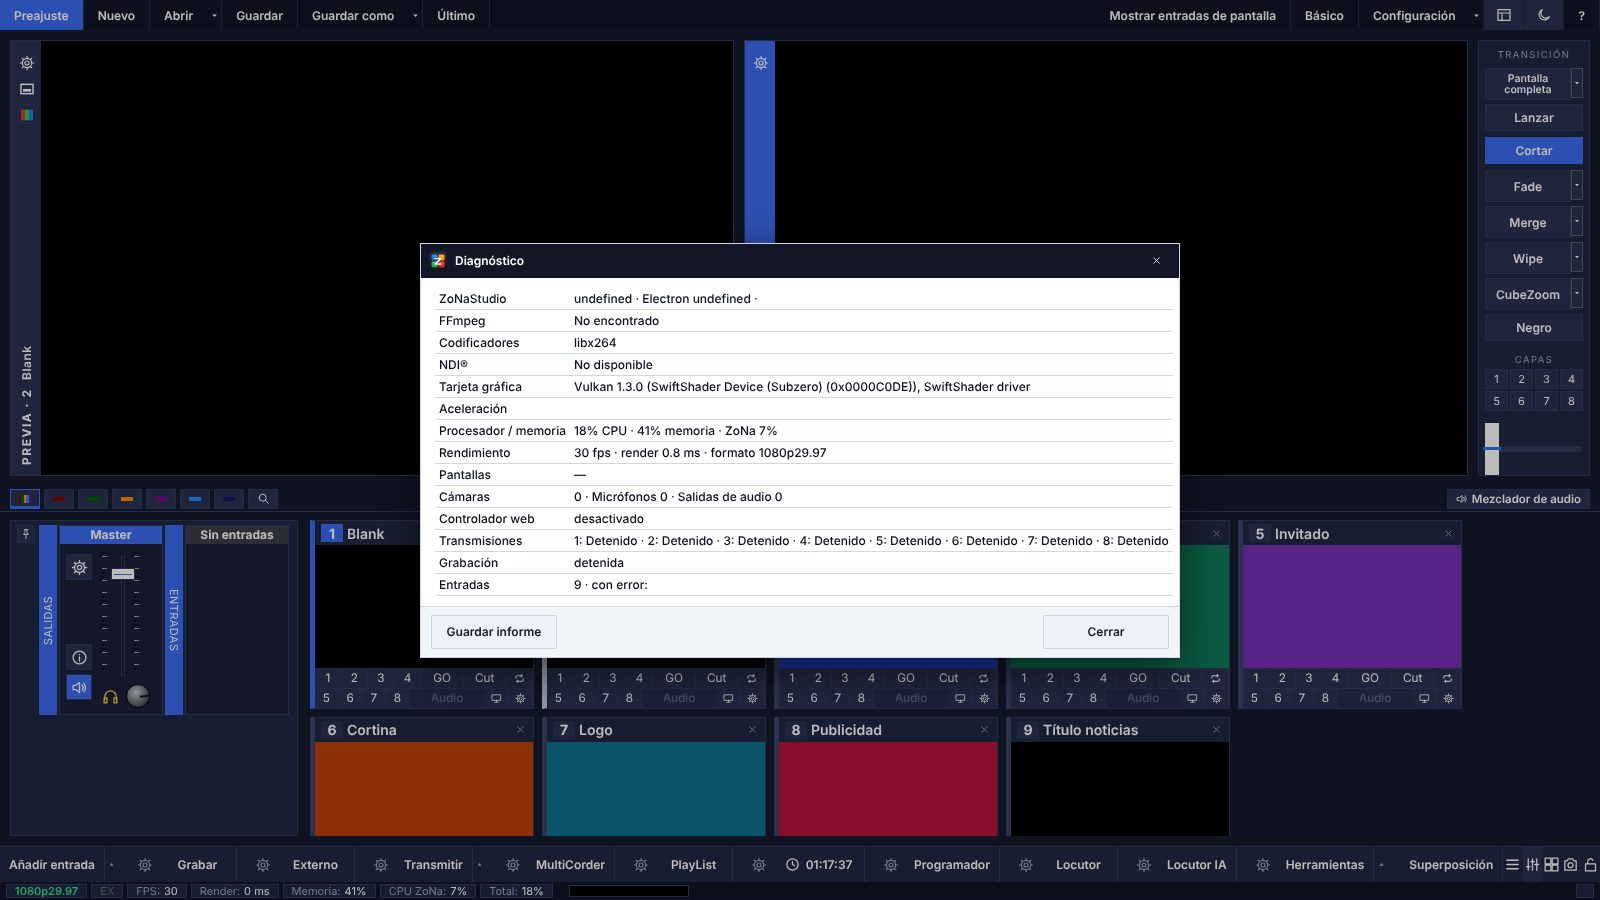Click the Cortar transition button

[x=1534, y=150]
